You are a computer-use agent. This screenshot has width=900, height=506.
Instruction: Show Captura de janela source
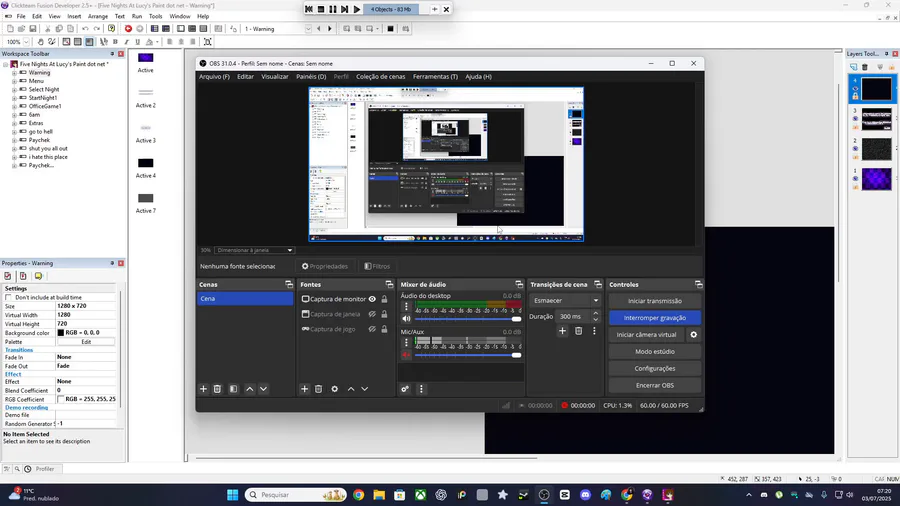[372, 314]
